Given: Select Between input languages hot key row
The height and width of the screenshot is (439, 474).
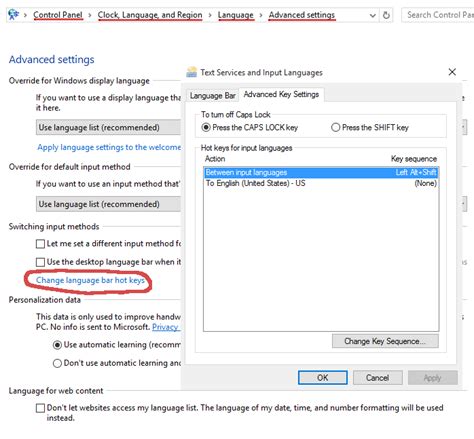Looking at the screenshot, I should (321, 172).
